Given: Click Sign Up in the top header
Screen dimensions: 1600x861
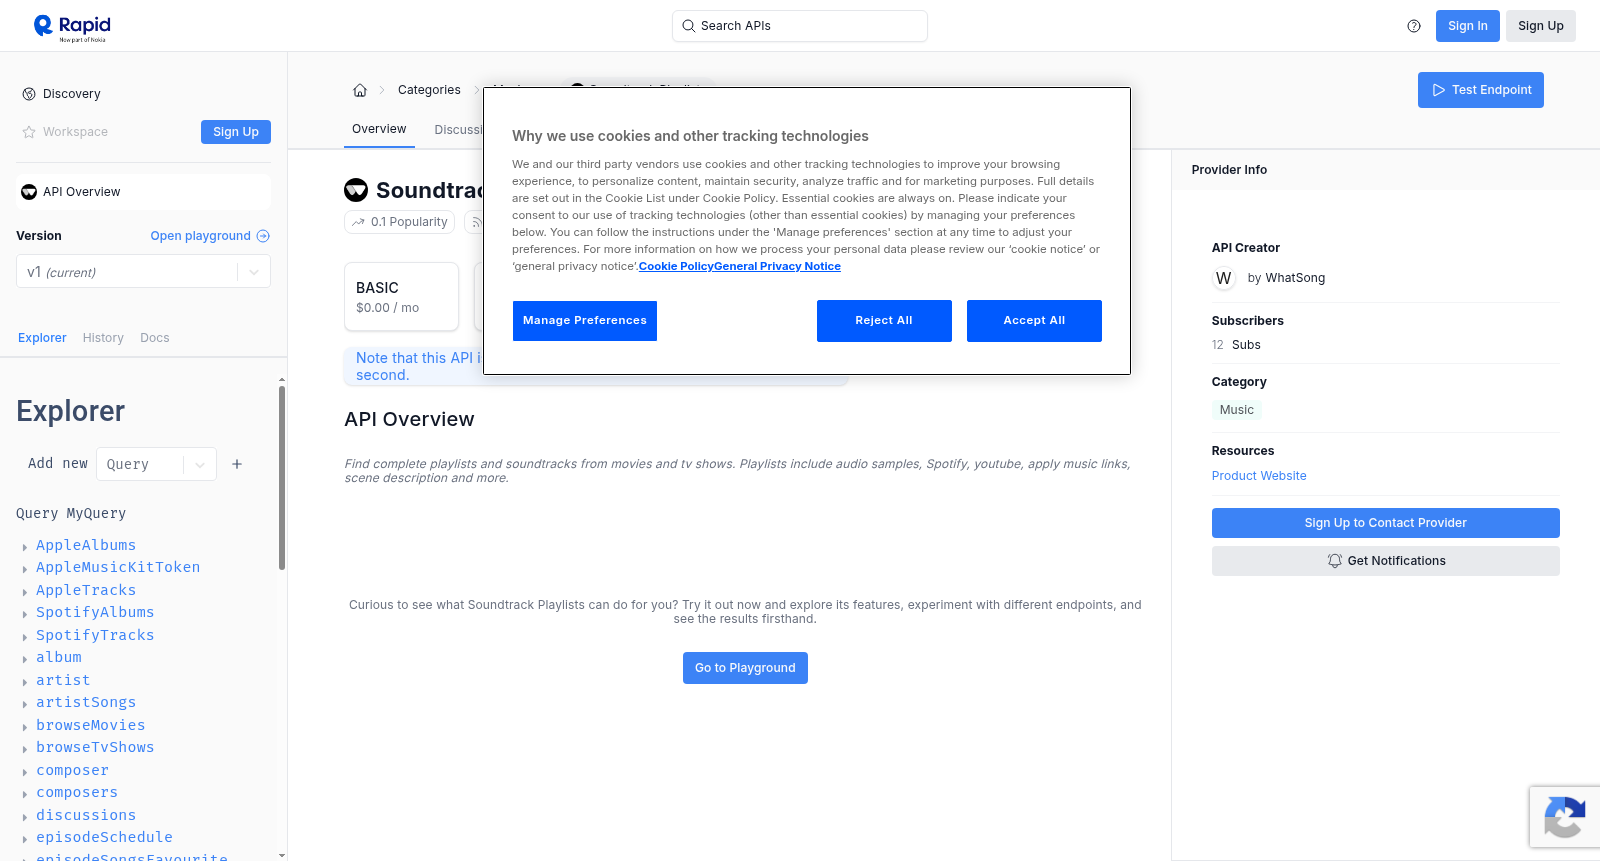Looking at the screenshot, I should tap(1541, 26).
